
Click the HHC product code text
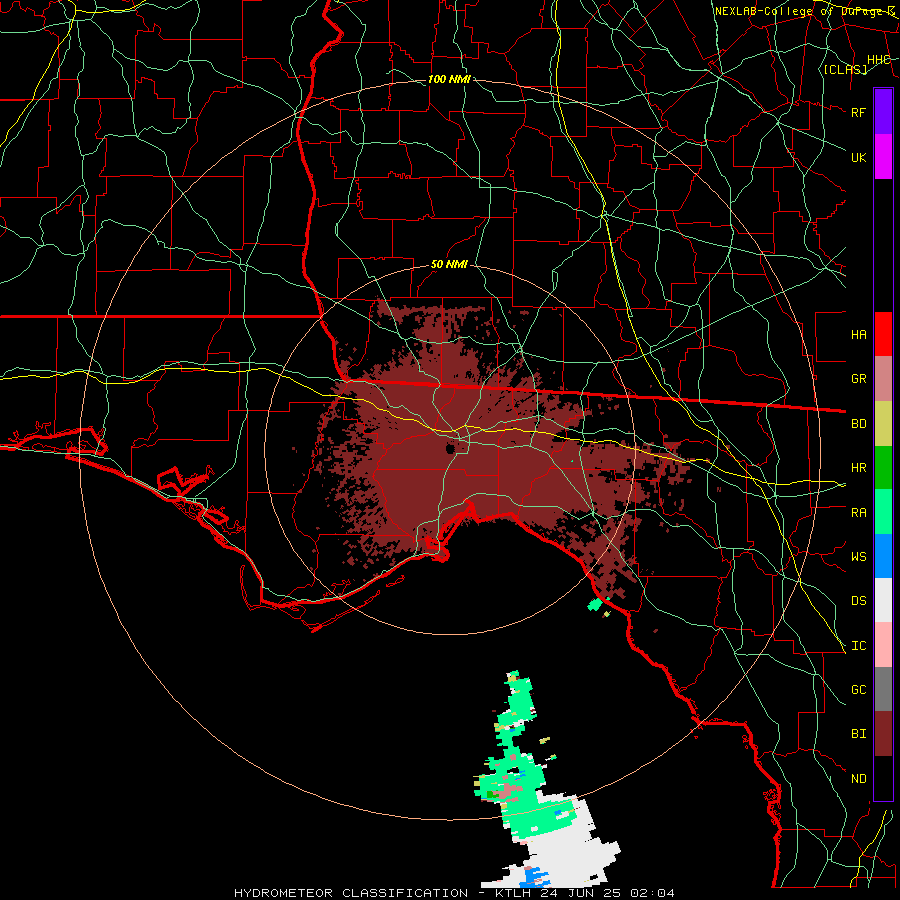(x=879, y=59)
